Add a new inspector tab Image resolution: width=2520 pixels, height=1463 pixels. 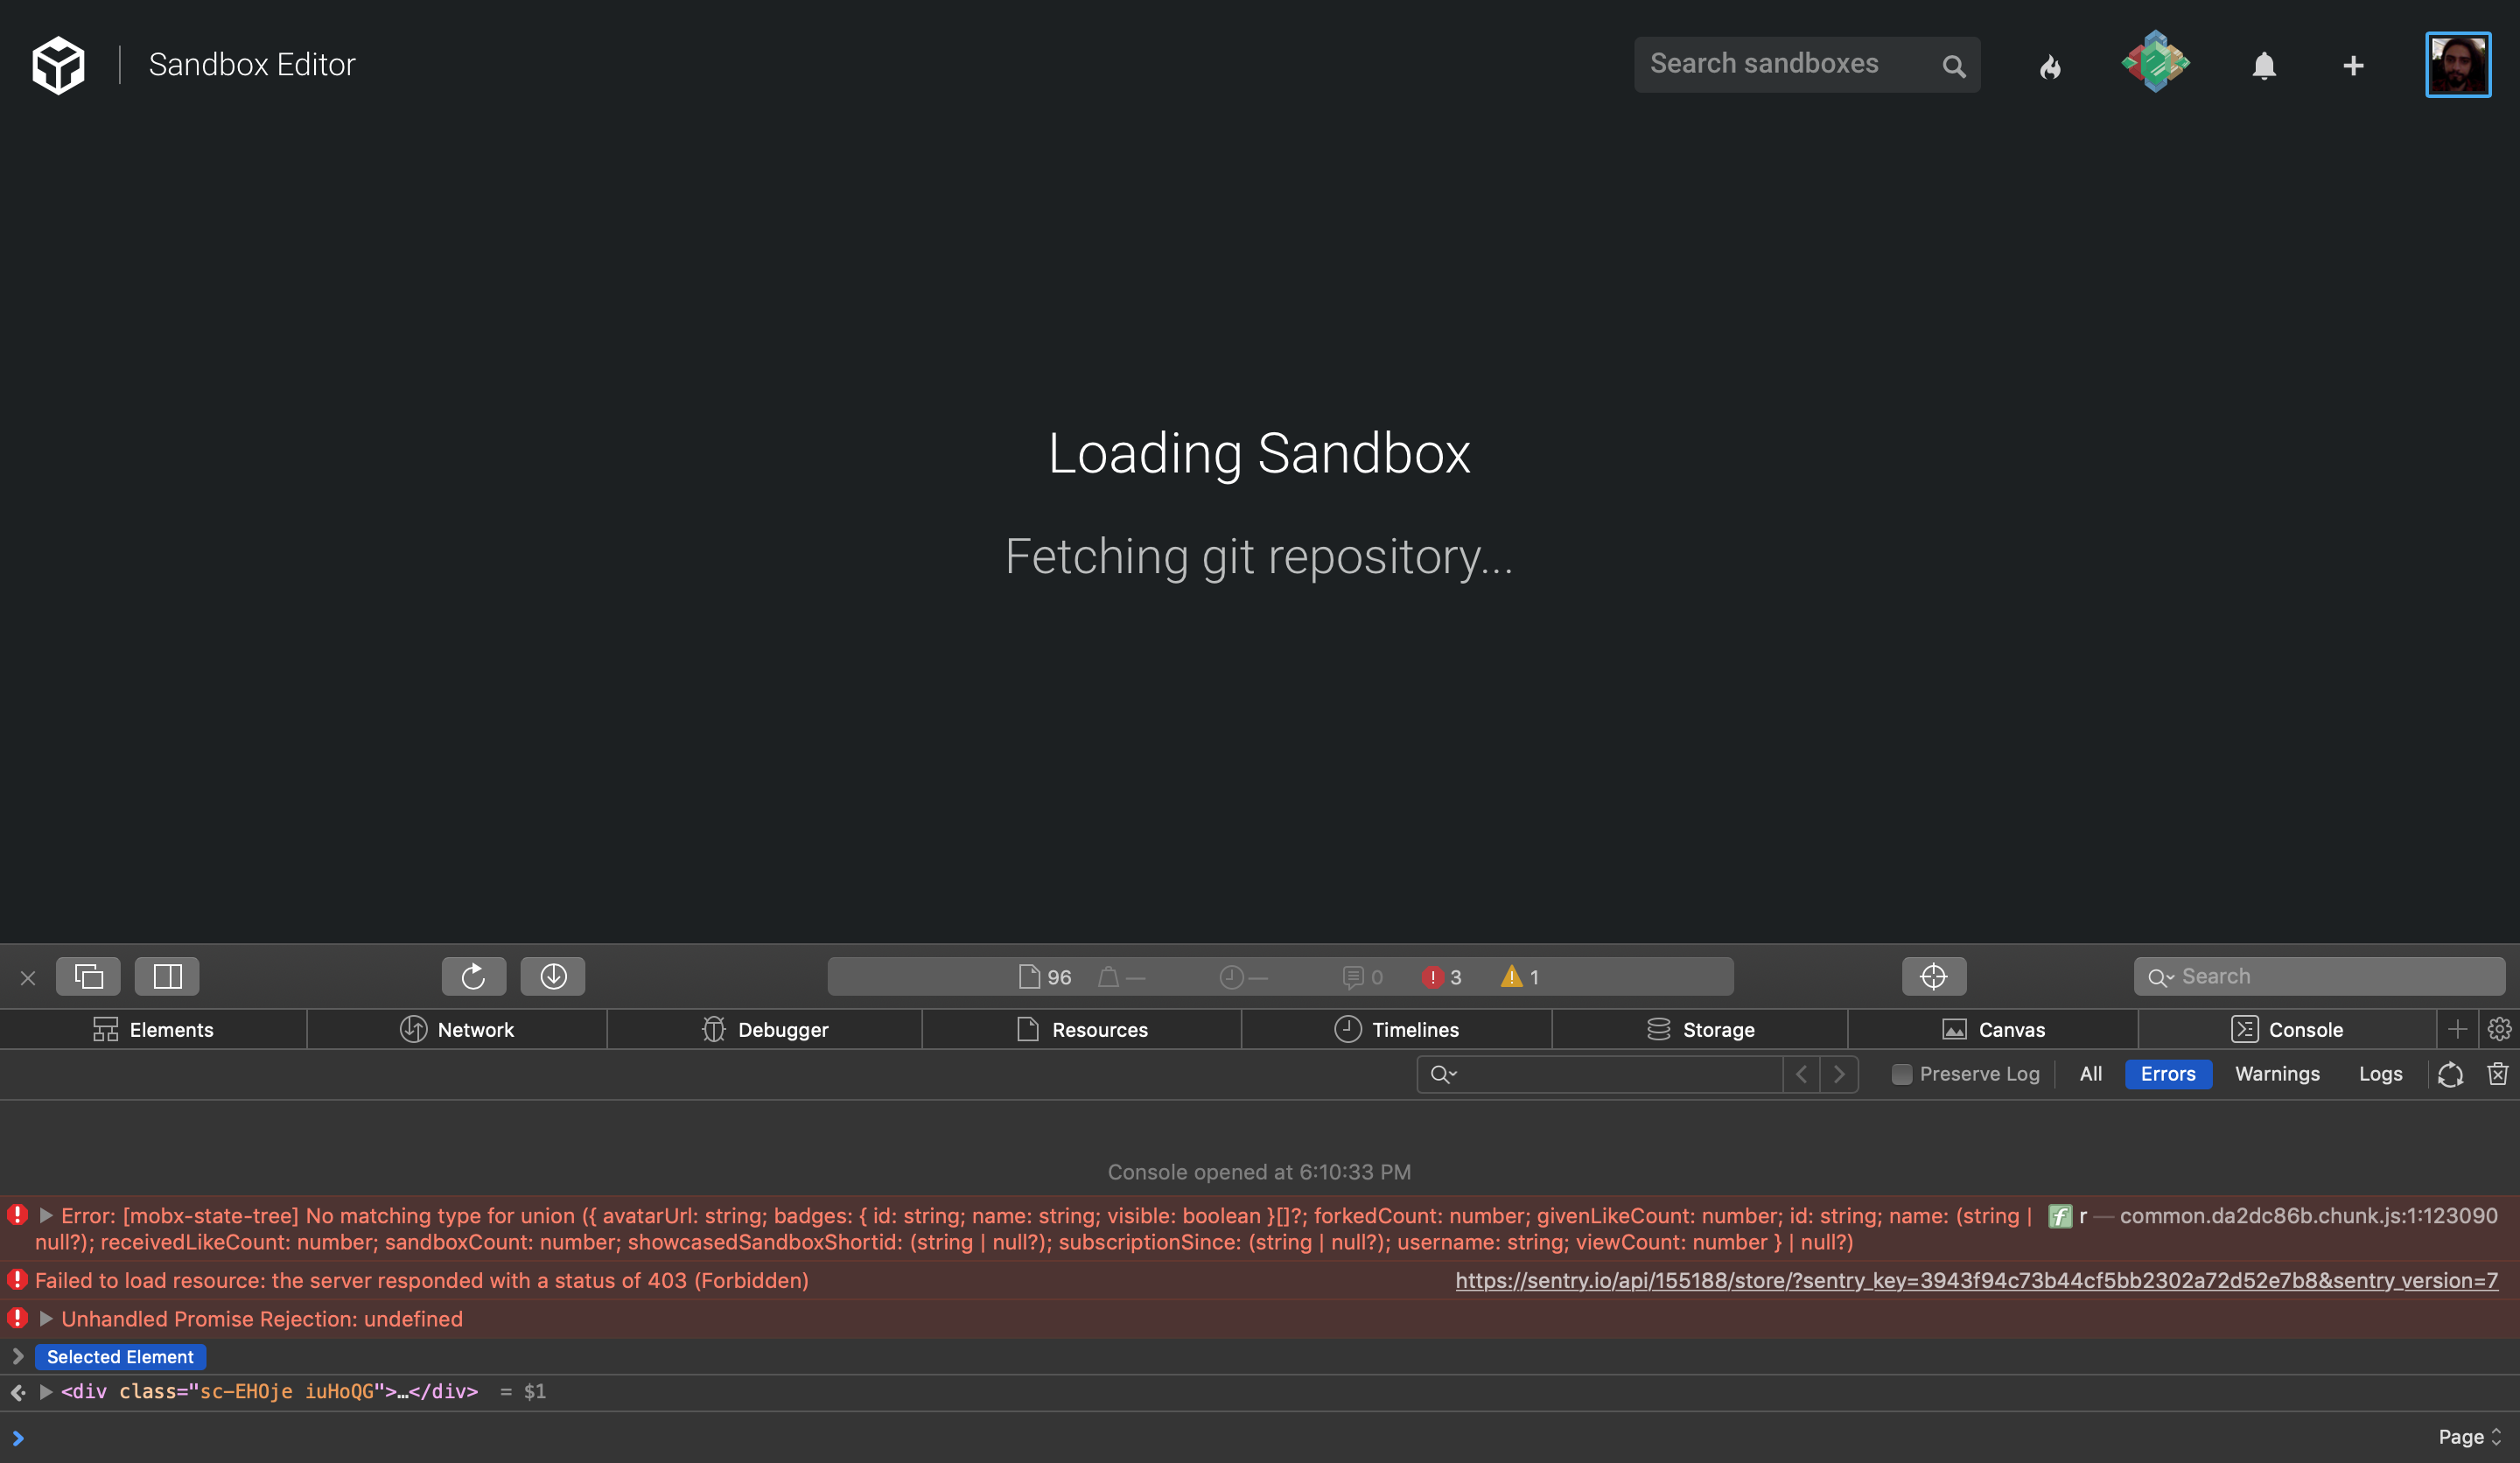coord(2458,1029)
